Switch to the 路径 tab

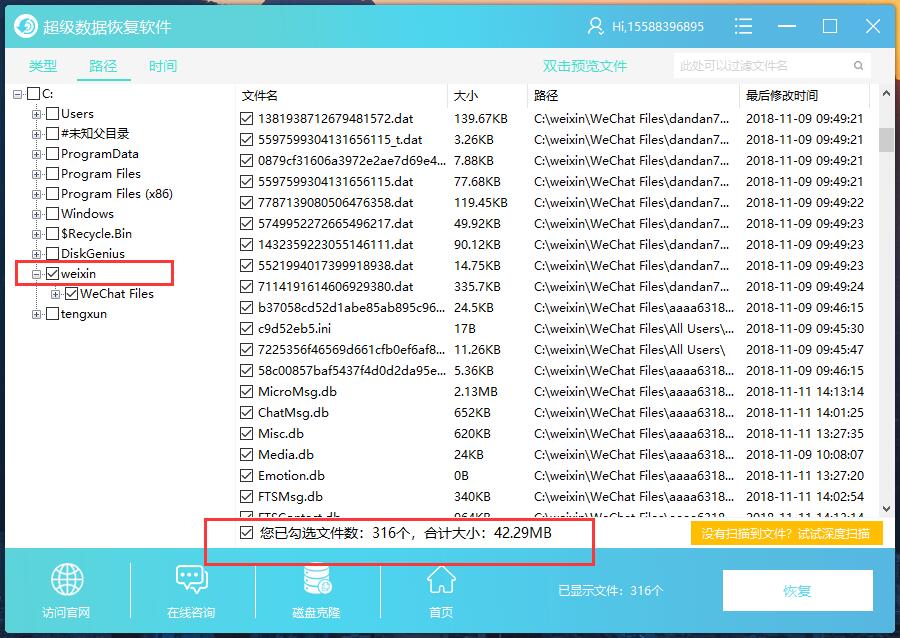(103, 66)
